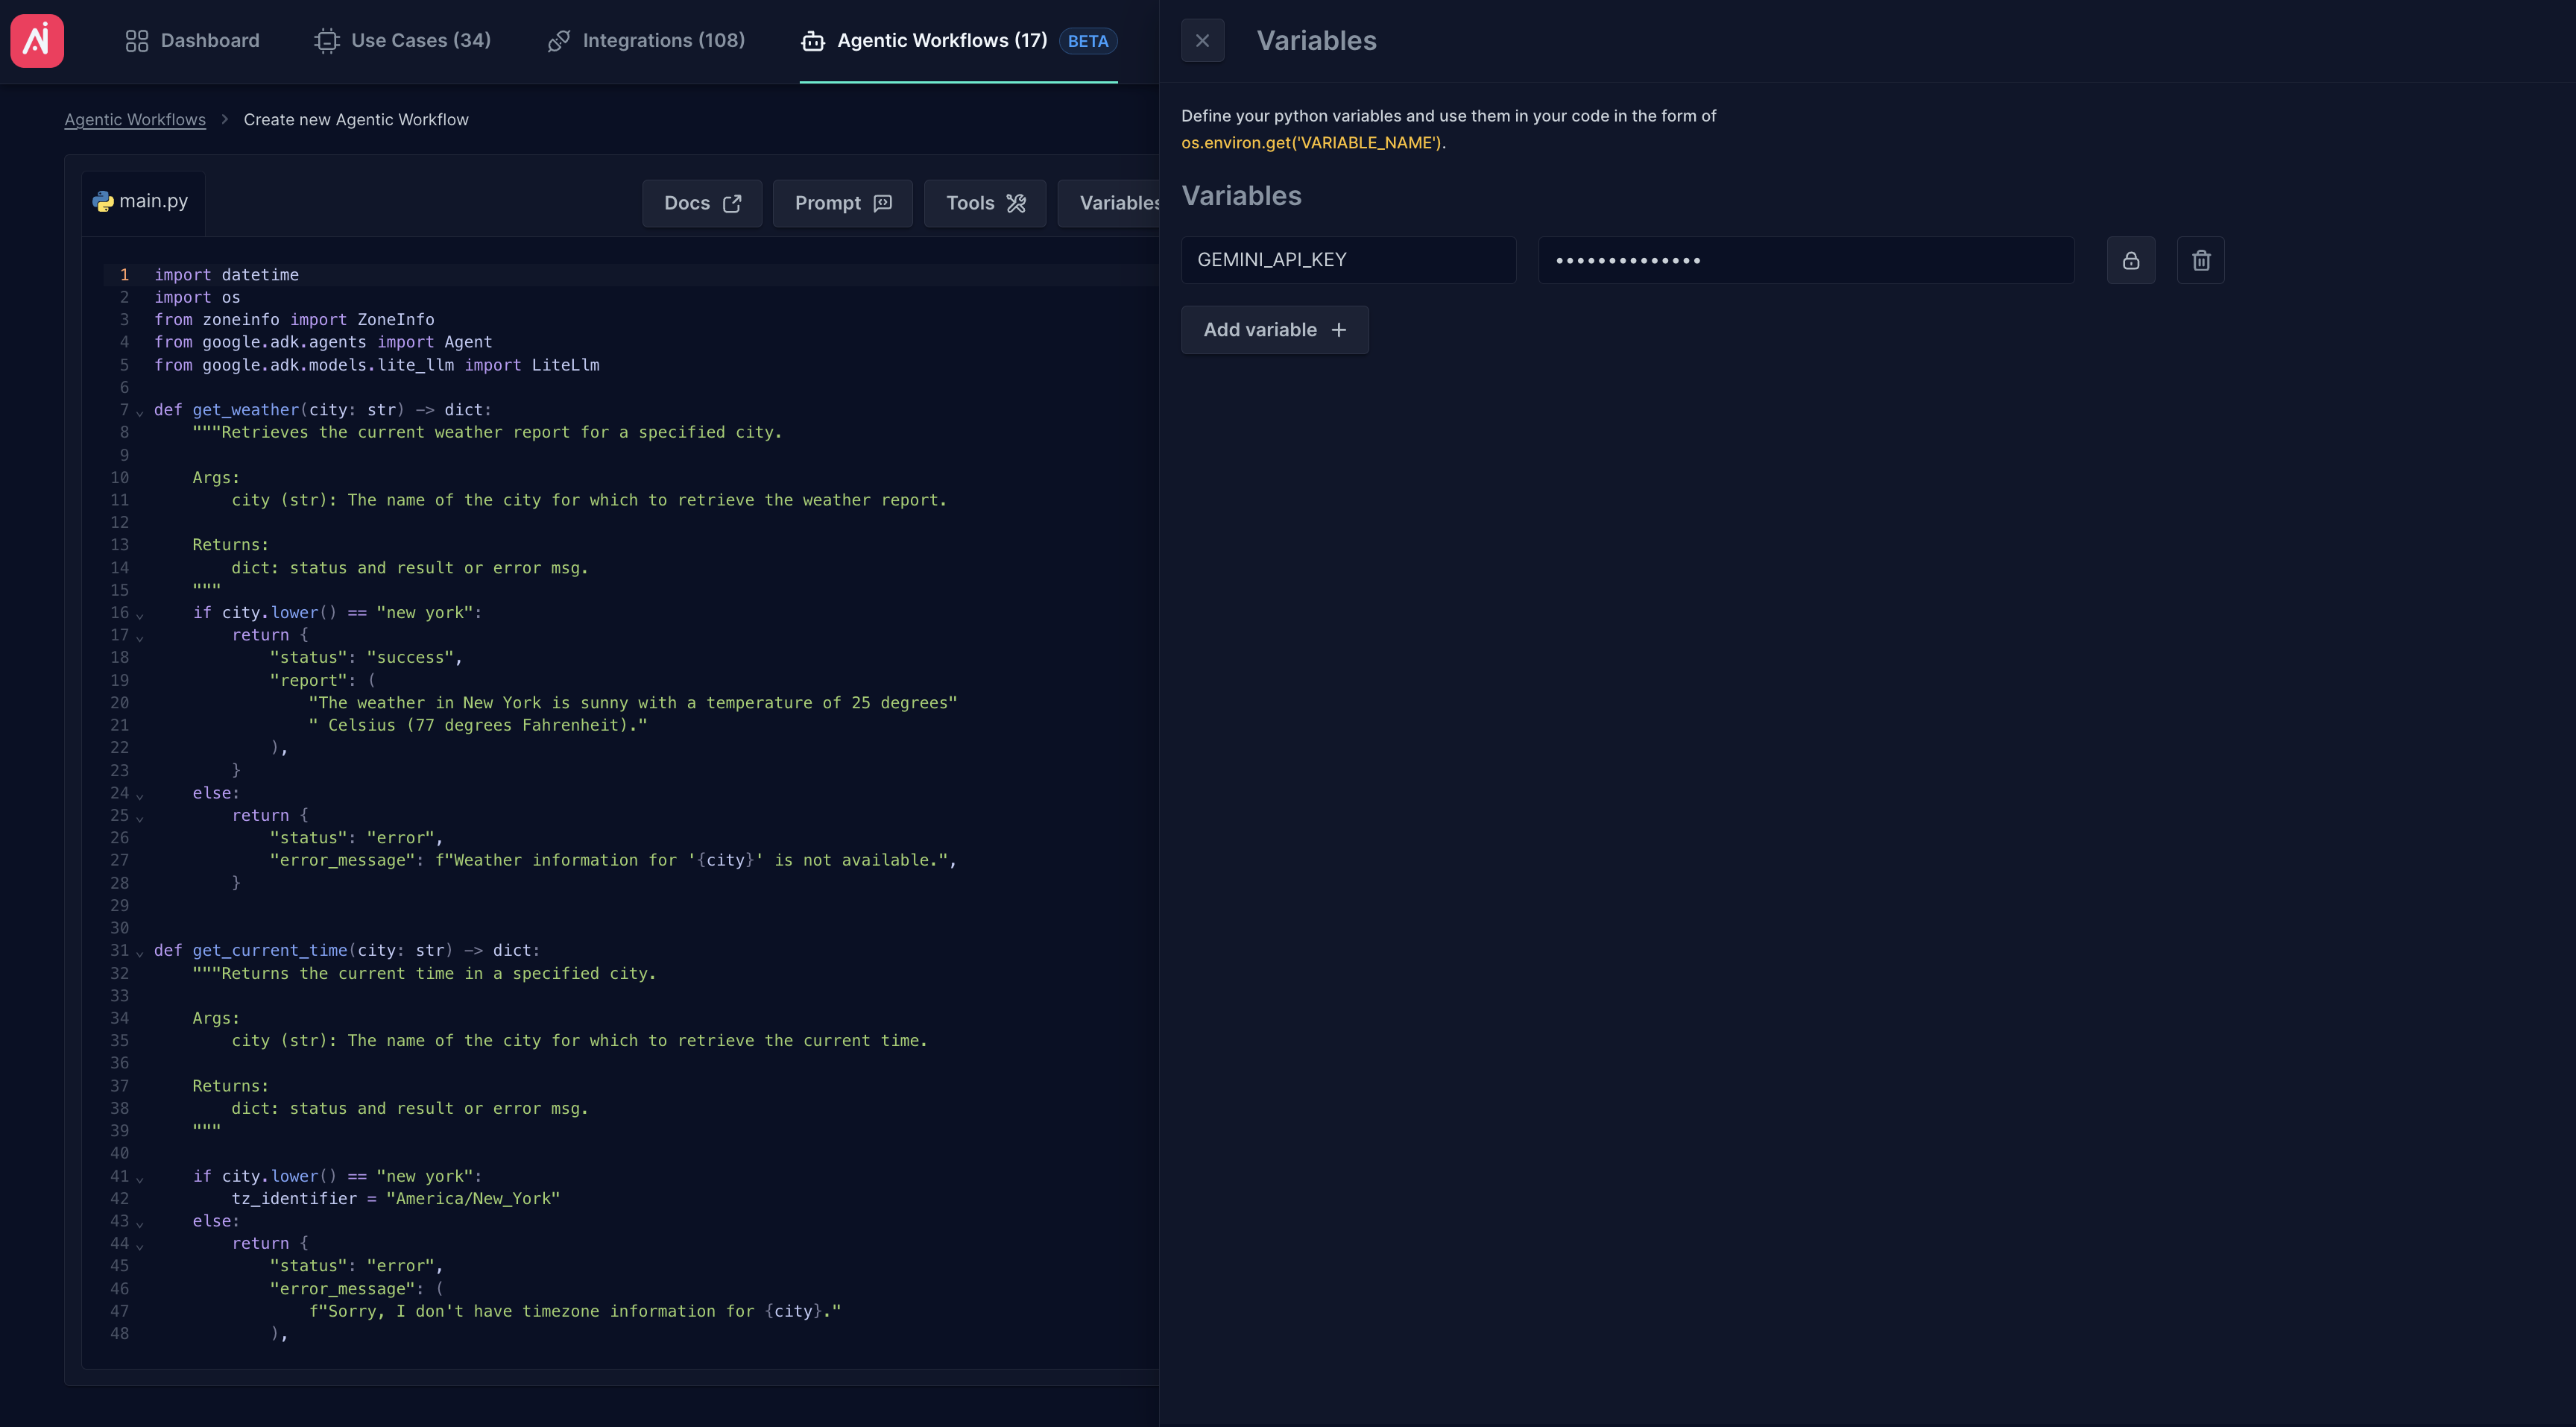Image resolution: width=2576 pixels, height=1427 pixels.
Task: Click the os.environ.get('VARIABLE_NAME') text
Action: click(1311, 142)
